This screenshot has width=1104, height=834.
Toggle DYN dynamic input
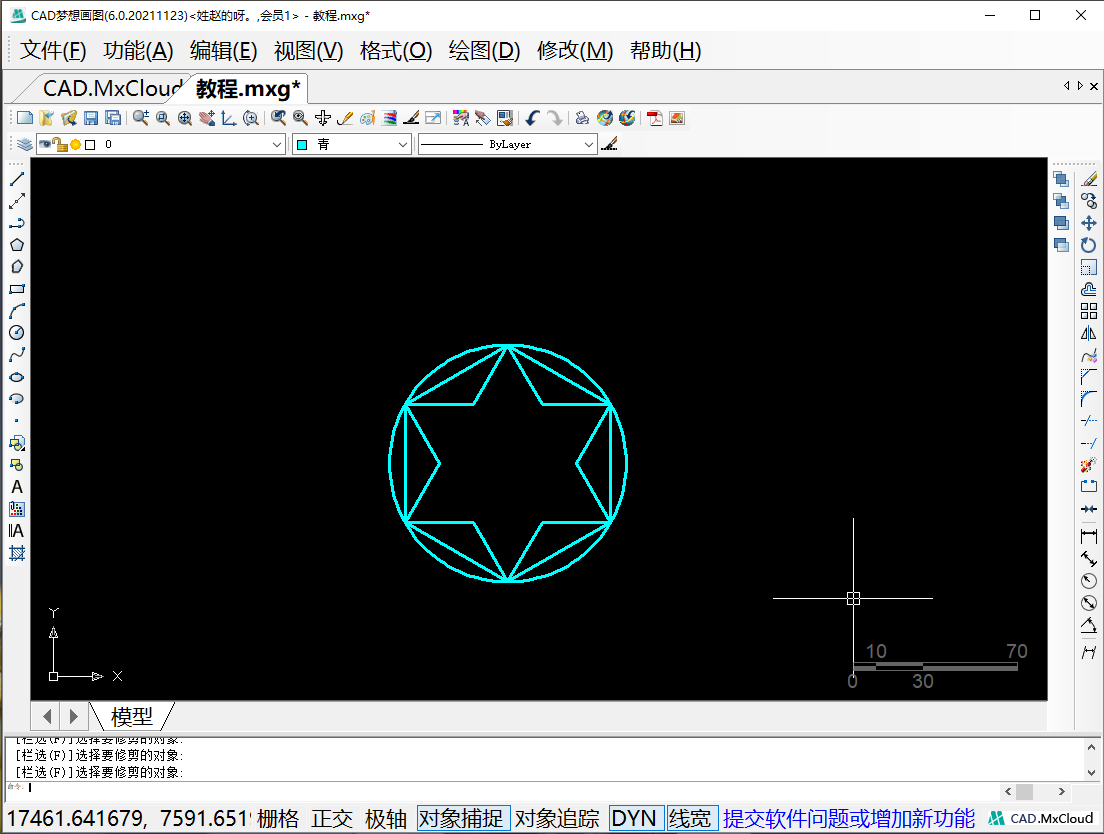click(x=634, y=819)
